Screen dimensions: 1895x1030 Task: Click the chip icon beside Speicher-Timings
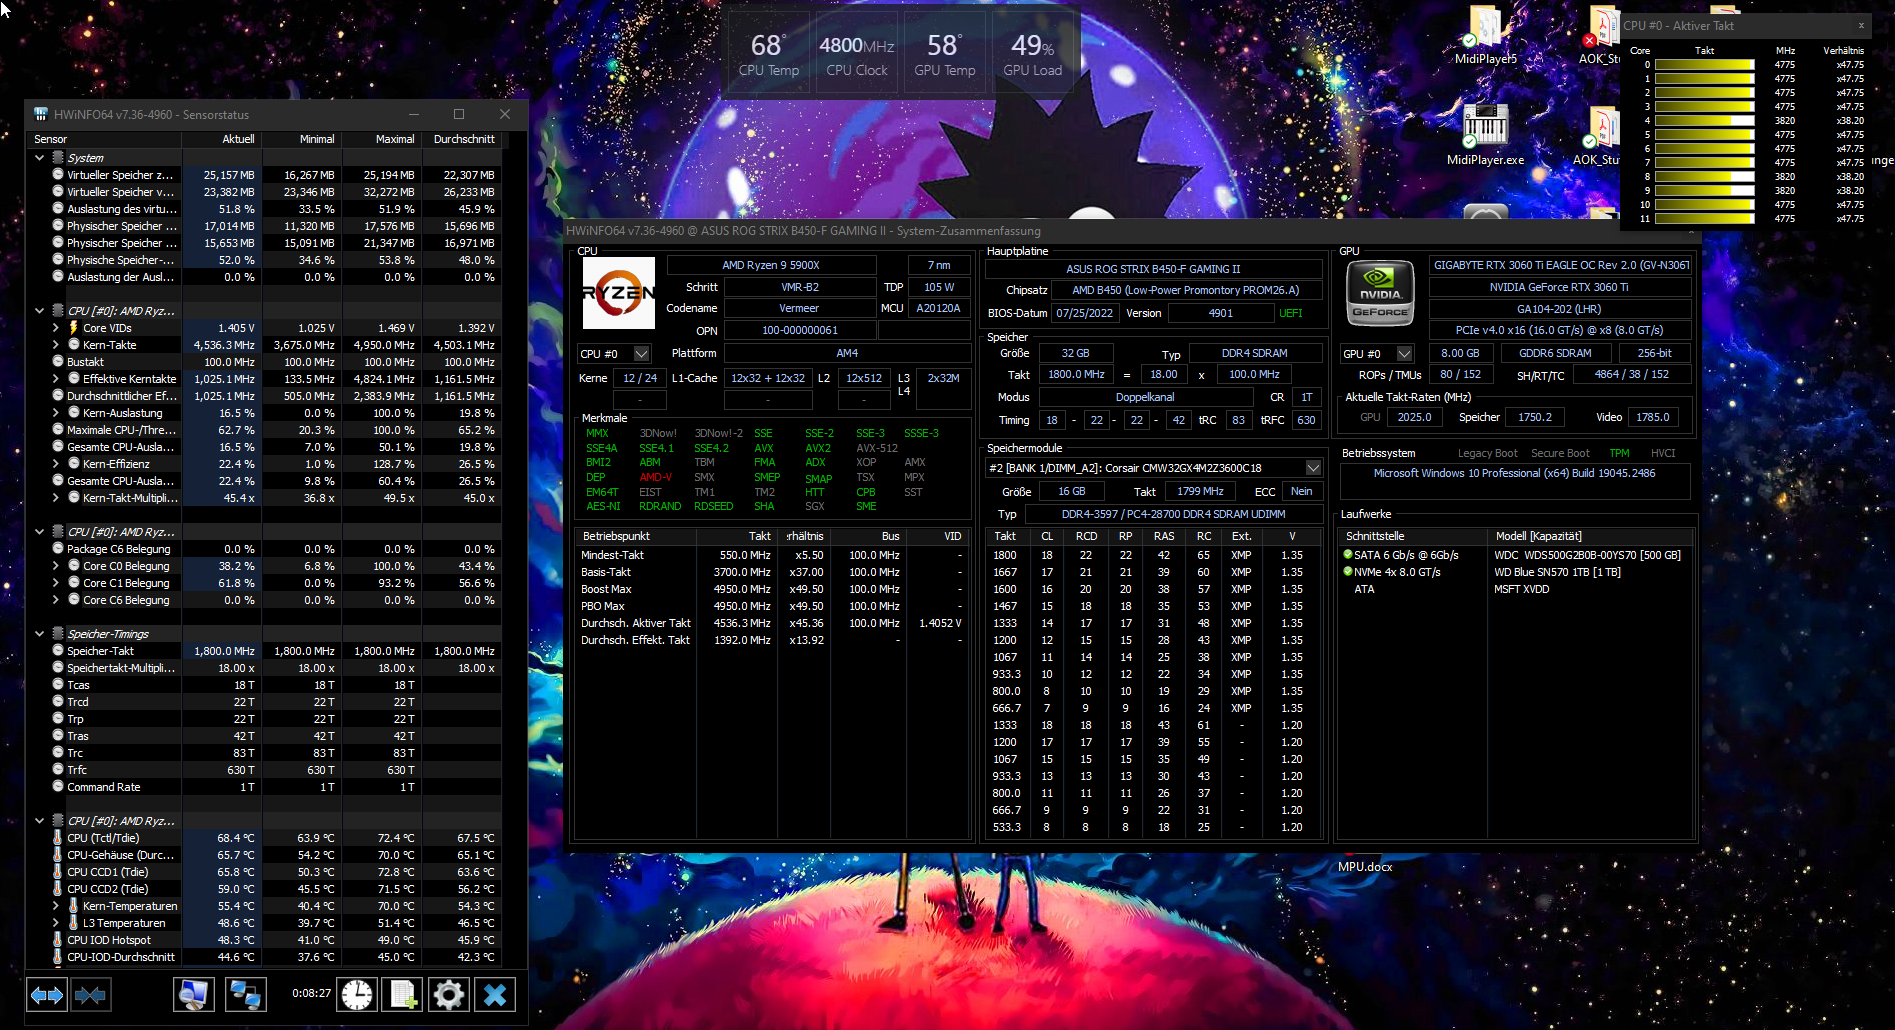[58, 634]
